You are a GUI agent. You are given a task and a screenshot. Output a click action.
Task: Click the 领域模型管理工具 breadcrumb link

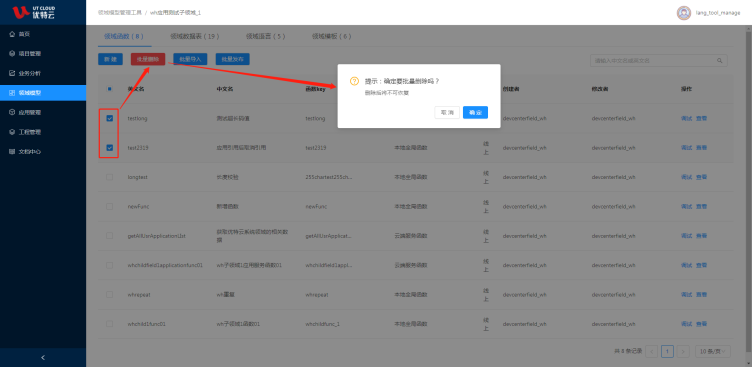(x=119, y=12)
